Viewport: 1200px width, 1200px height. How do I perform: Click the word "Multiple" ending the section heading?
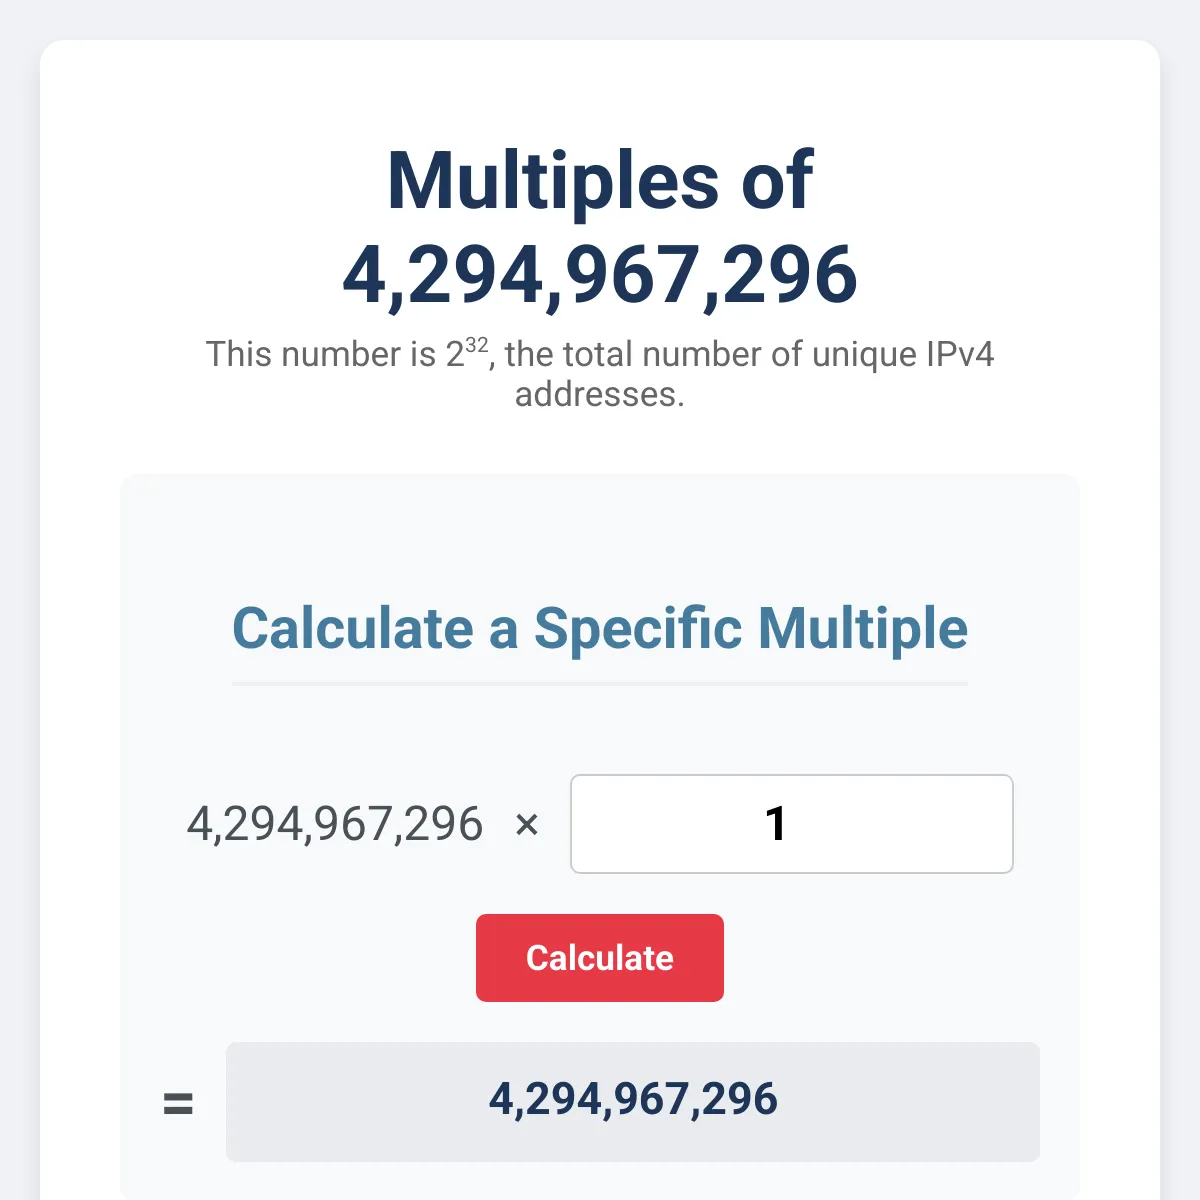[x=863, y=629]
